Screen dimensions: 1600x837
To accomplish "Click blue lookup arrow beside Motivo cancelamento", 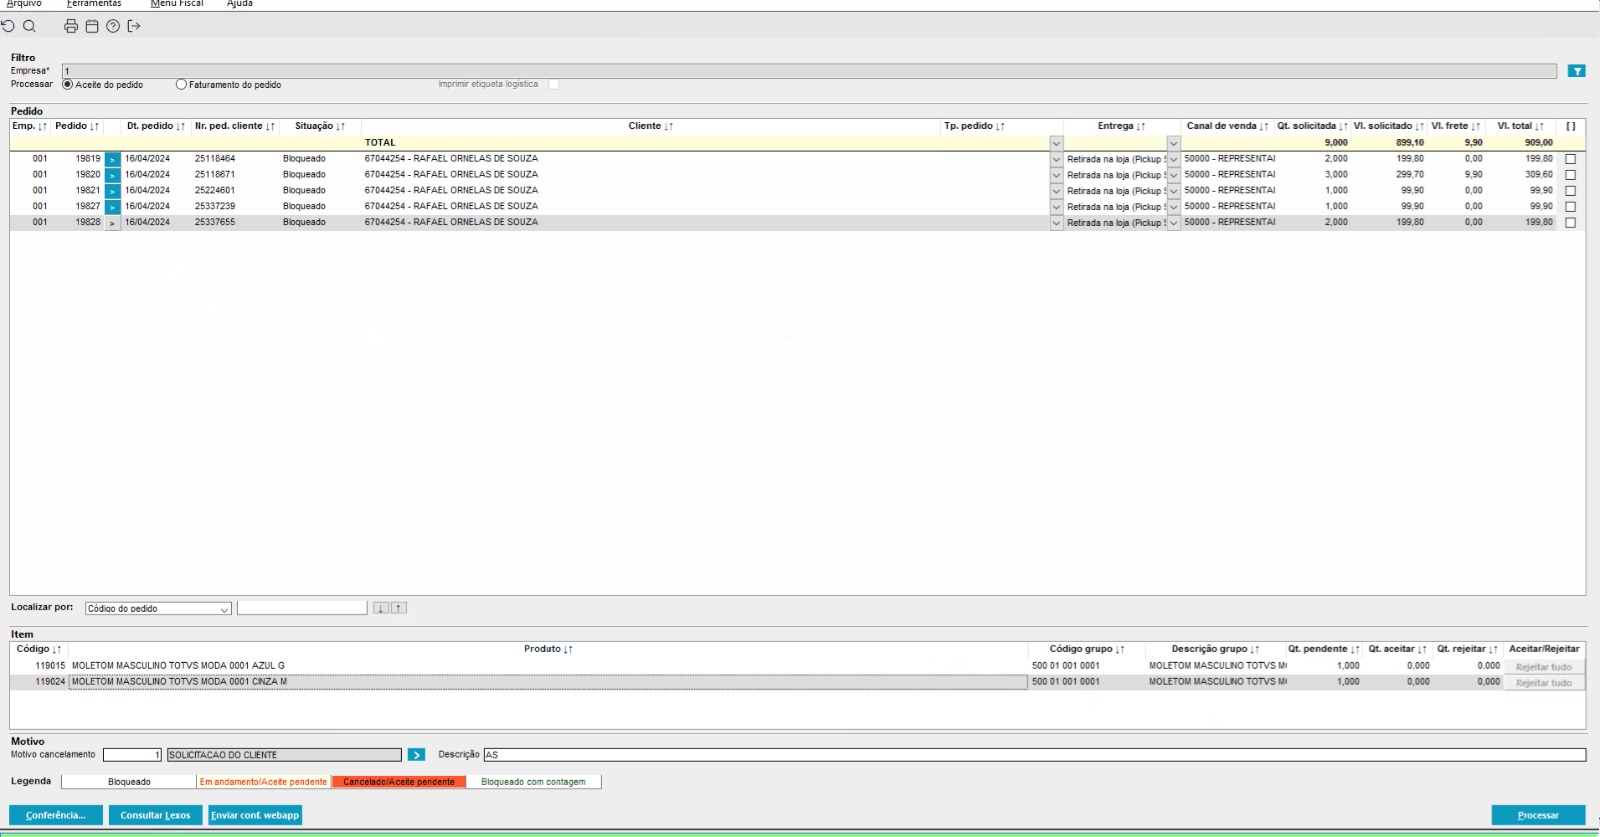I will (416, 755).
